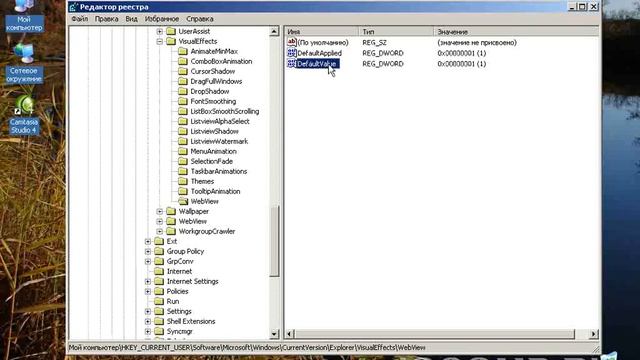Click the SelectionFade folder icon

183,161
